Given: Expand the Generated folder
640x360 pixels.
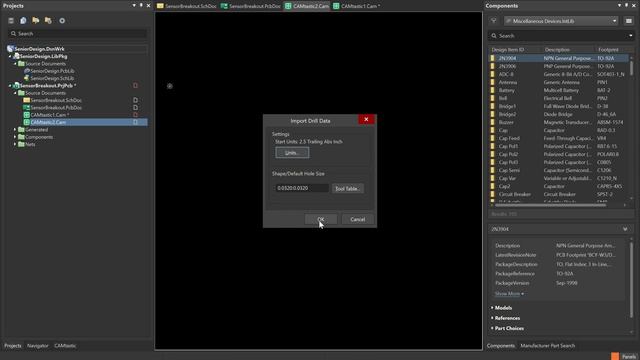Looking at the screenshot, I should [15, 130].
